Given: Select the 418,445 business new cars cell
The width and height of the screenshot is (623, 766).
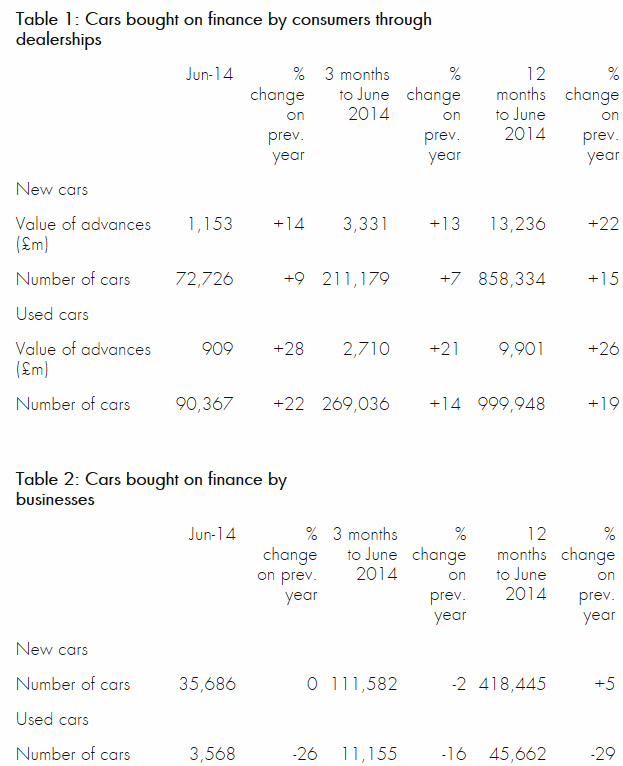Looking at the screenshot, I should click(x=510, y=684).
